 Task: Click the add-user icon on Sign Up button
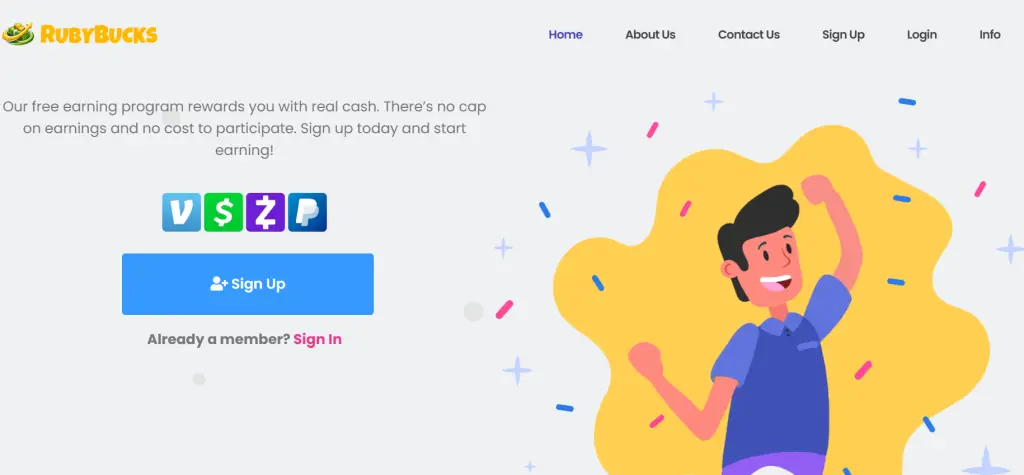(x=219, y=284)
